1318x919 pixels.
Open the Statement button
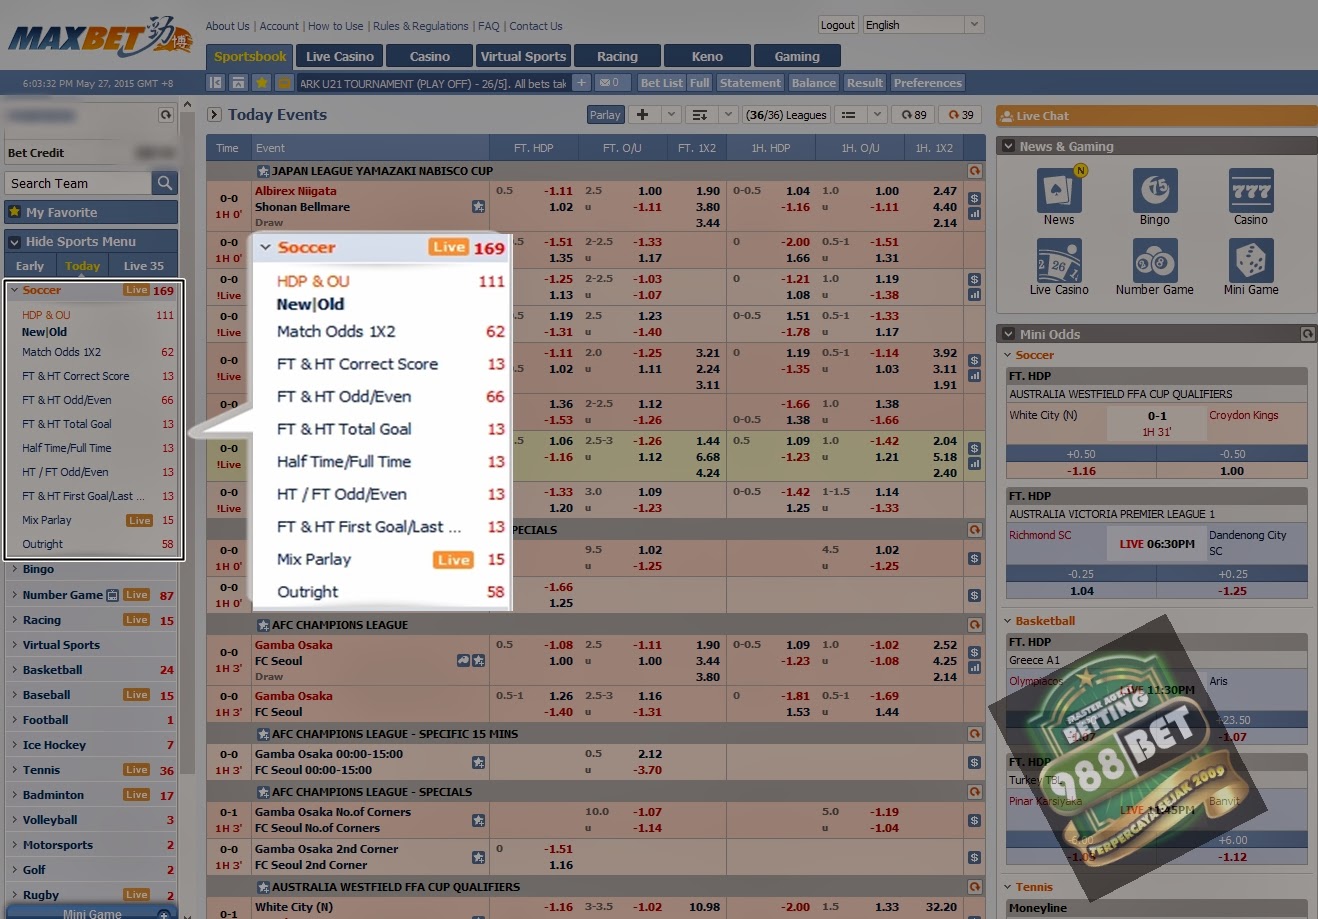(x=750, y=83)
